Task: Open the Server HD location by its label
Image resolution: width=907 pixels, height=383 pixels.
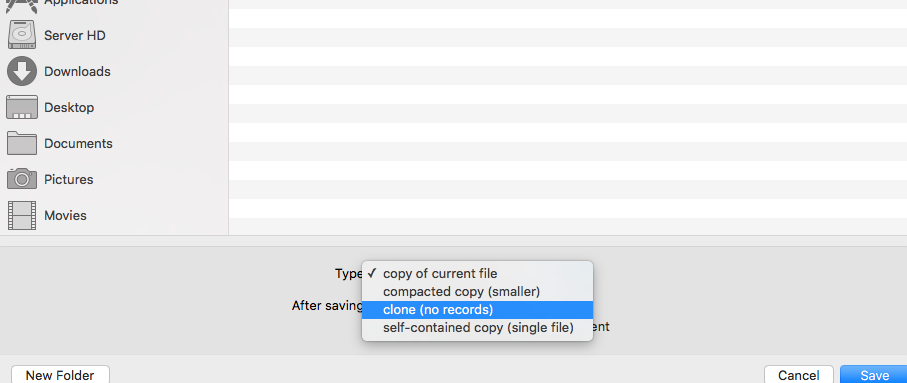Action: coord(75,35)
